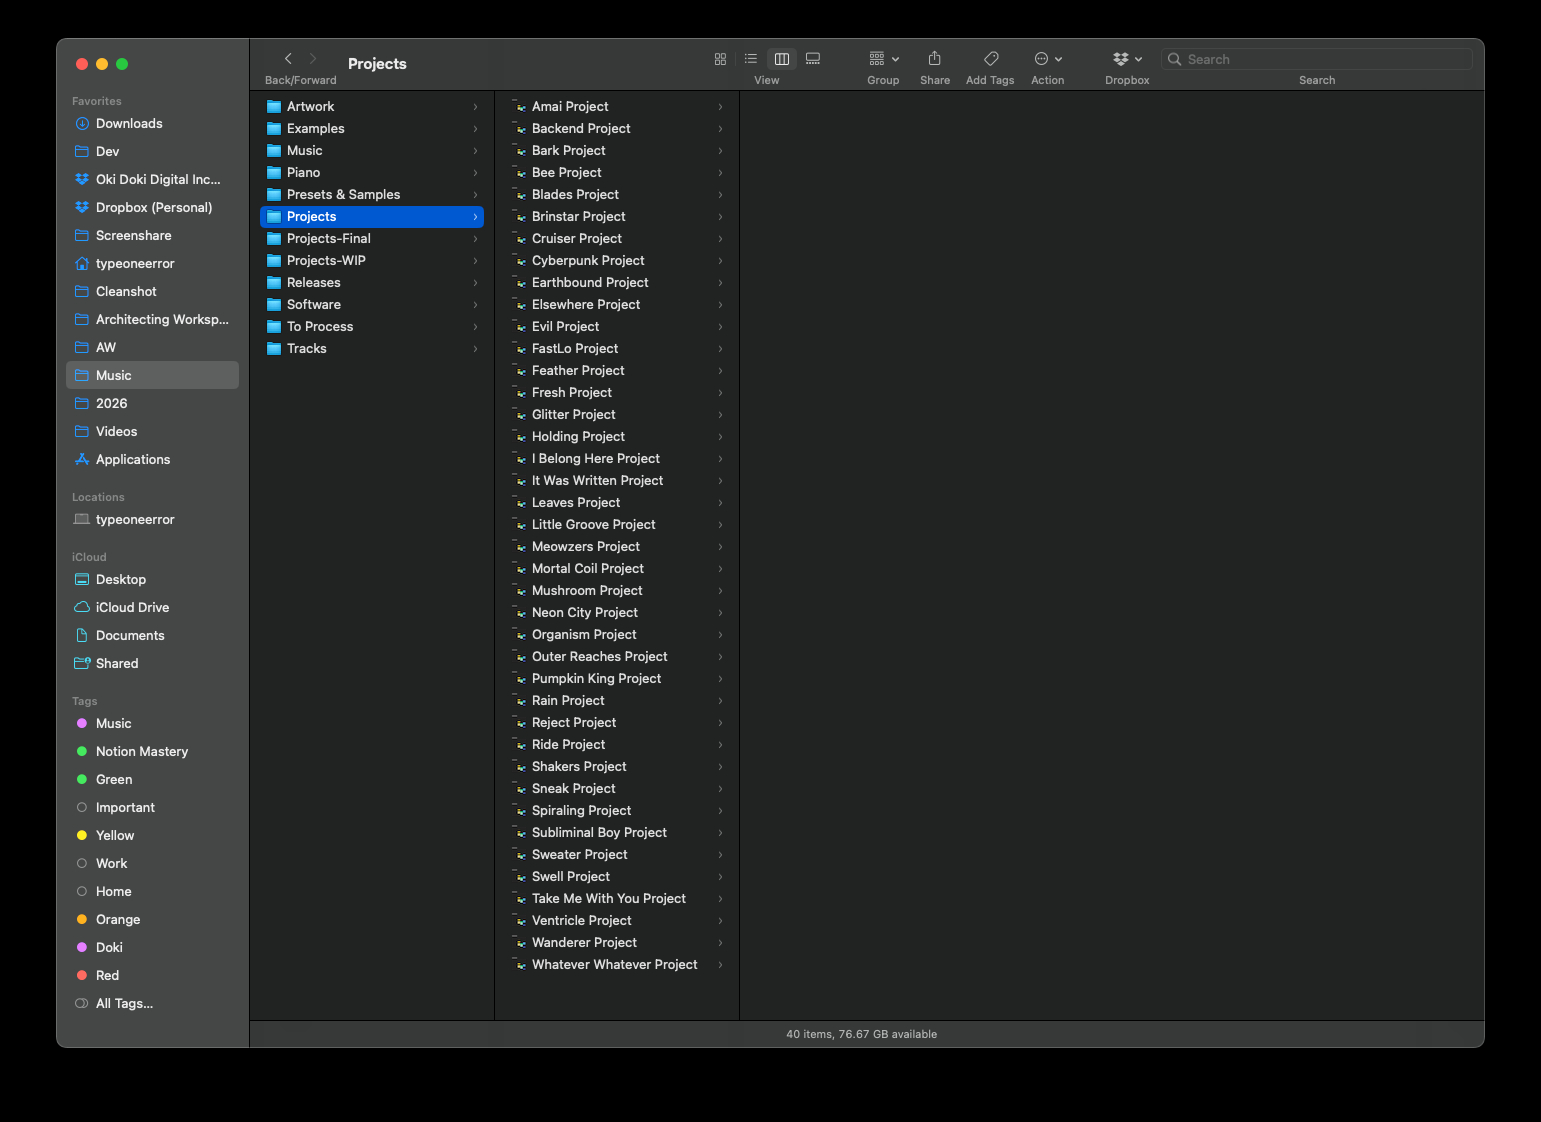Select the Cyberpunk Project item

click(588, 260)
